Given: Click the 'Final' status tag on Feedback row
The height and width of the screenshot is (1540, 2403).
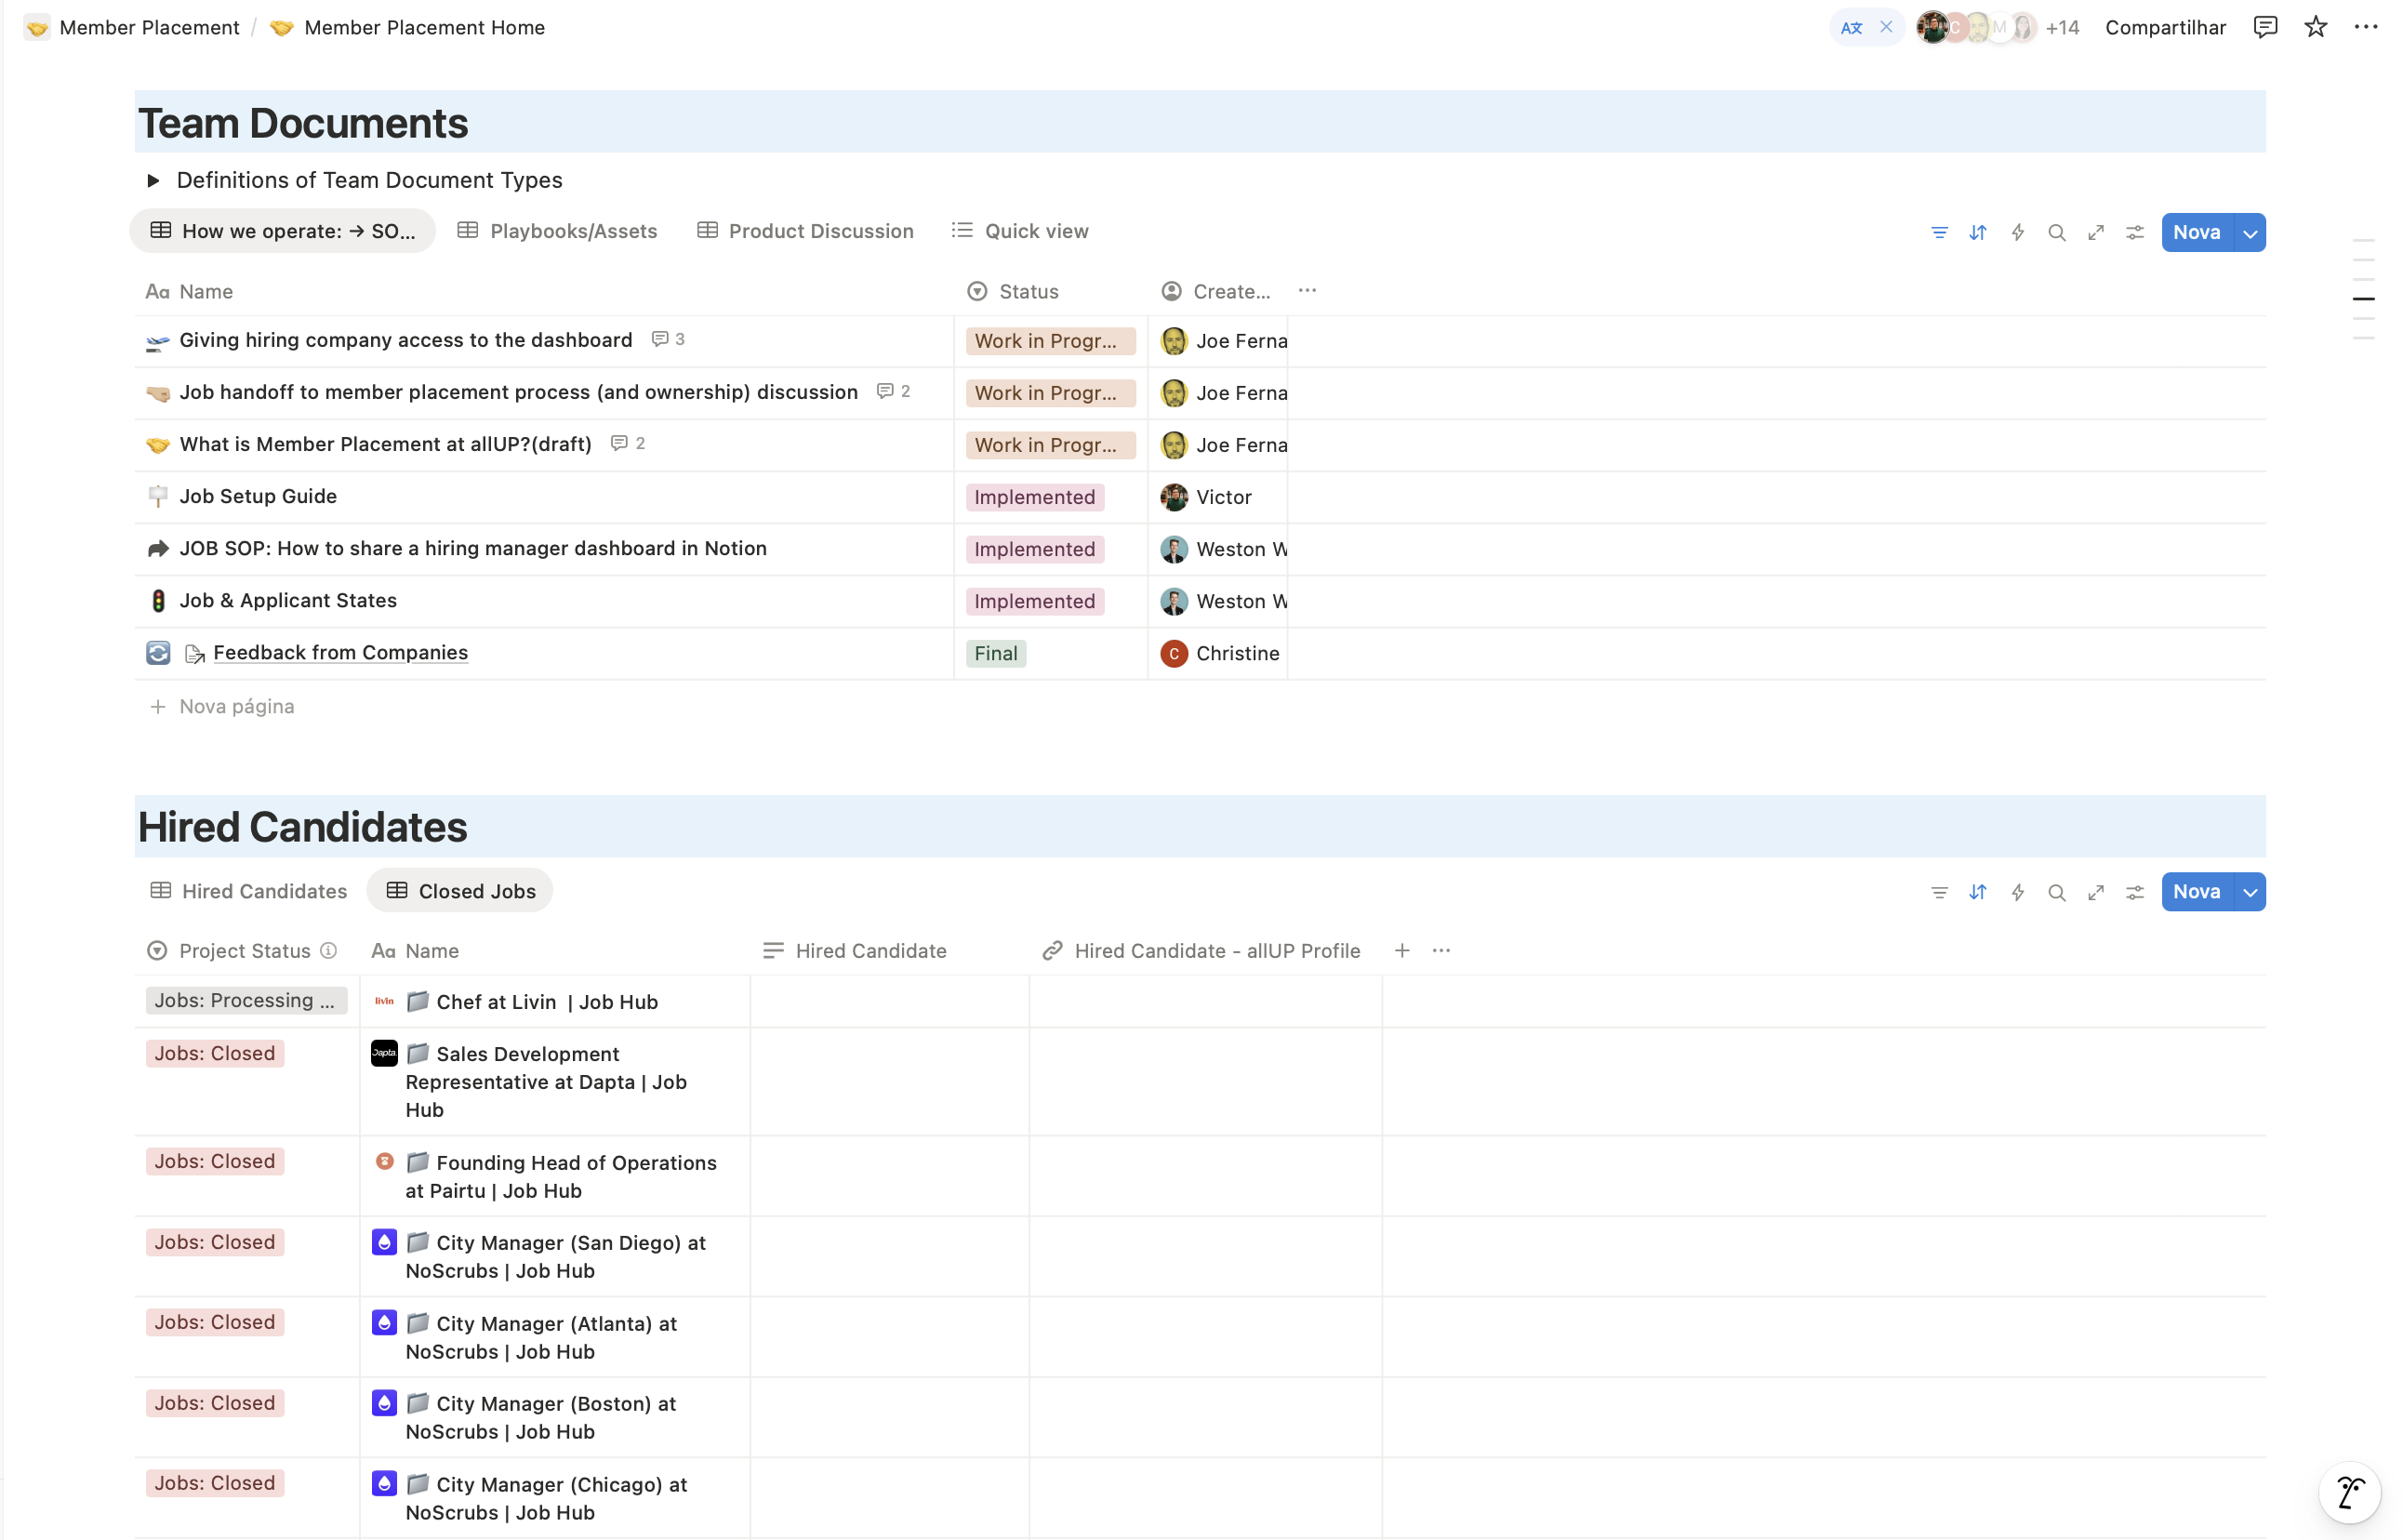Looking at the screenshot, I should pos(995,653).
